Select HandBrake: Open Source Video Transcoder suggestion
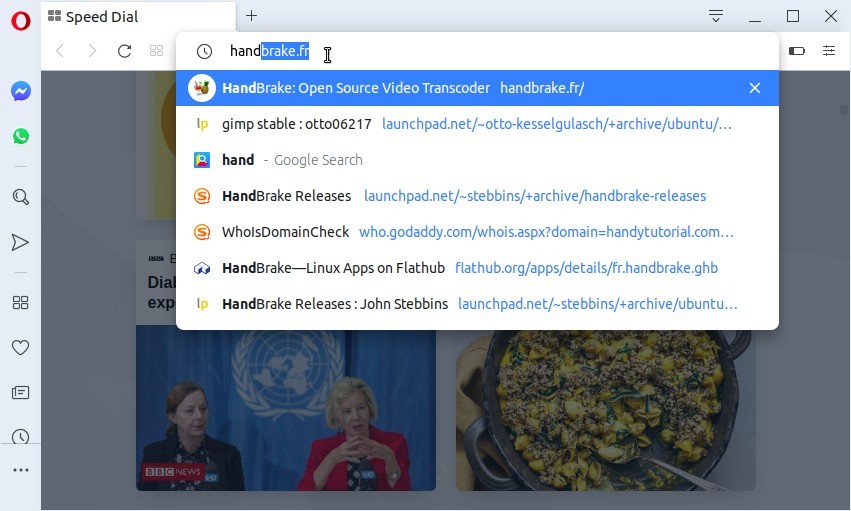Image resolution: width=851 pixels, height=511 pixels. click(477, 88)
